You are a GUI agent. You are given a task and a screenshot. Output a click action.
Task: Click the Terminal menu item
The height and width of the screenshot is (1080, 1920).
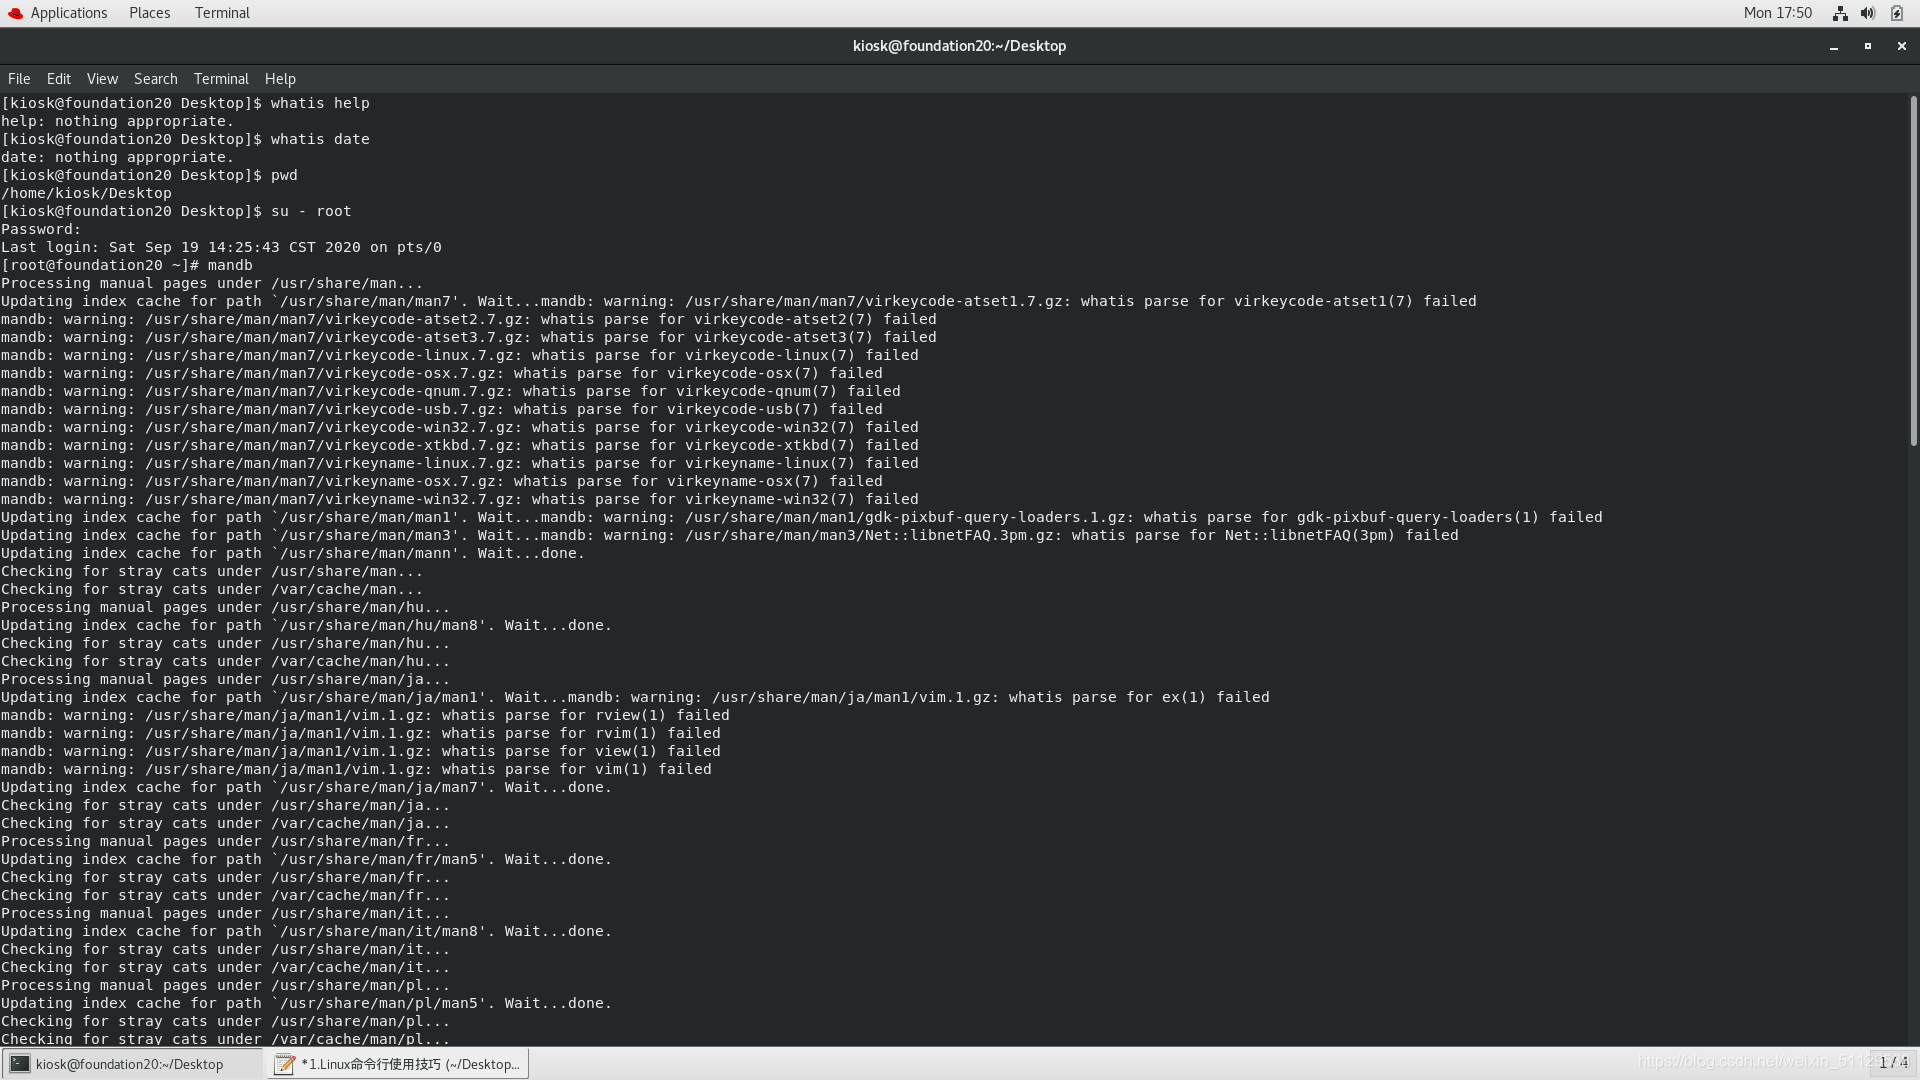click(x=222, y=78)
